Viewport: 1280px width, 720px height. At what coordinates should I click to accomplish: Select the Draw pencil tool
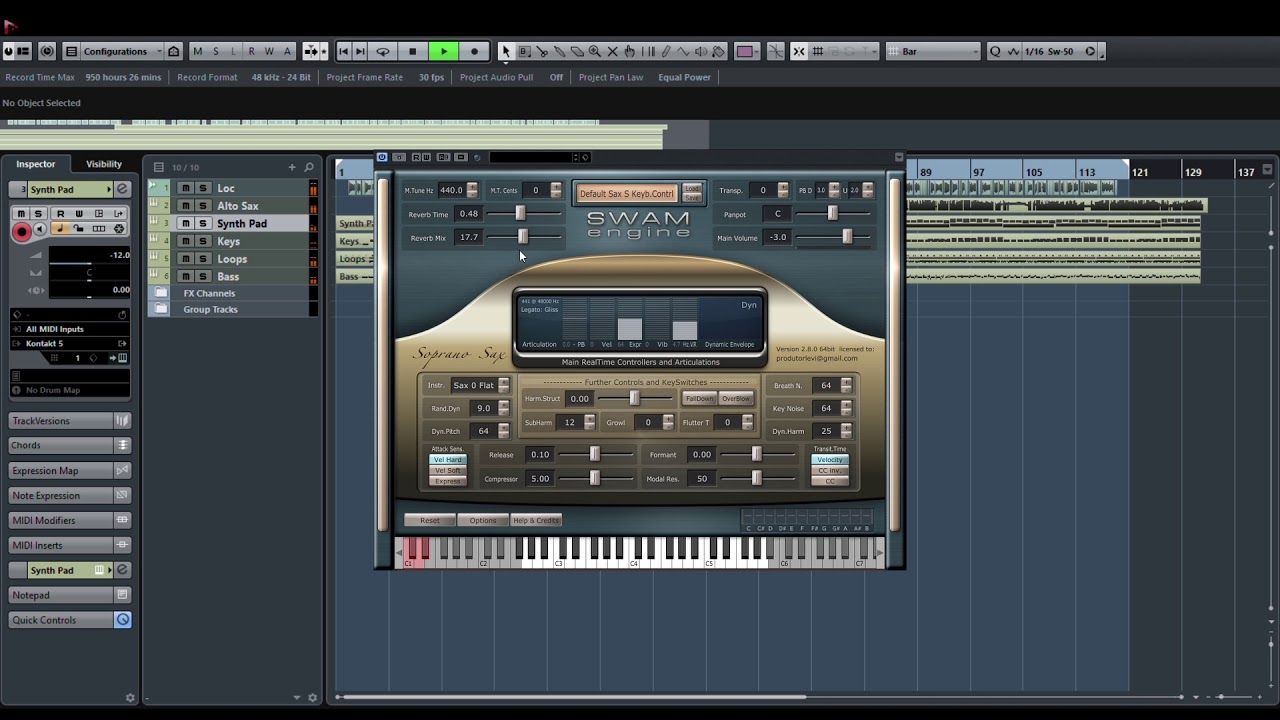coord(666,52)
